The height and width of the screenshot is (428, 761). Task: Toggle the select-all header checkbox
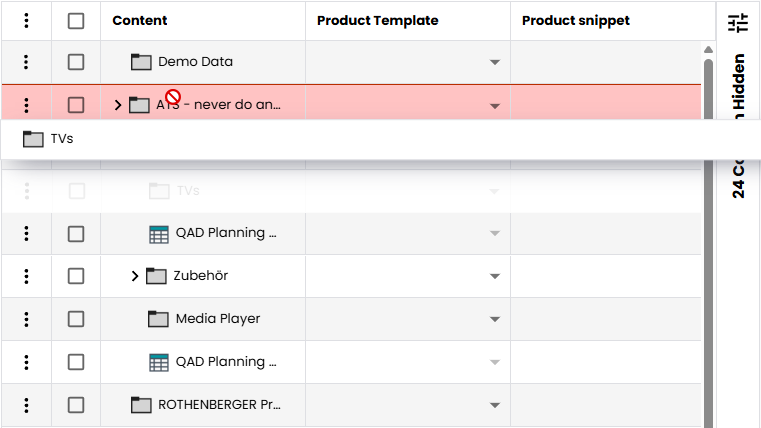pos(76,21)
